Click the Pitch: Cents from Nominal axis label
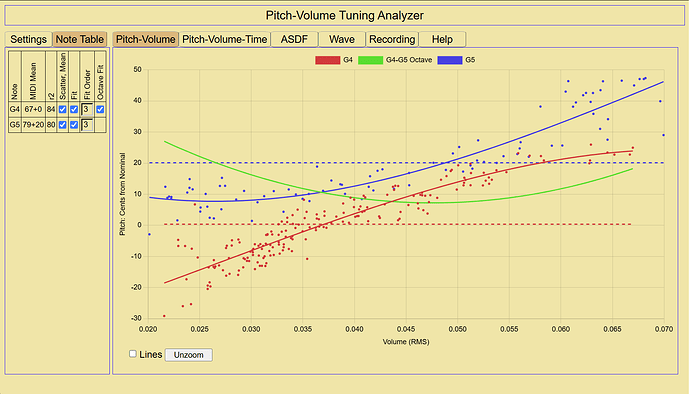Screen dimensions: 690x394 point(122,194)
